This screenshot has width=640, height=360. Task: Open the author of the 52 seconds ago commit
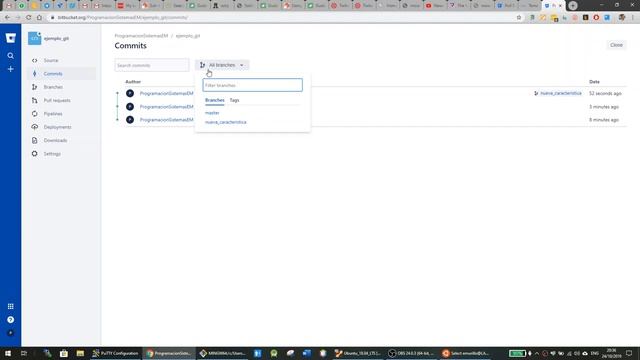click(167, 93)
